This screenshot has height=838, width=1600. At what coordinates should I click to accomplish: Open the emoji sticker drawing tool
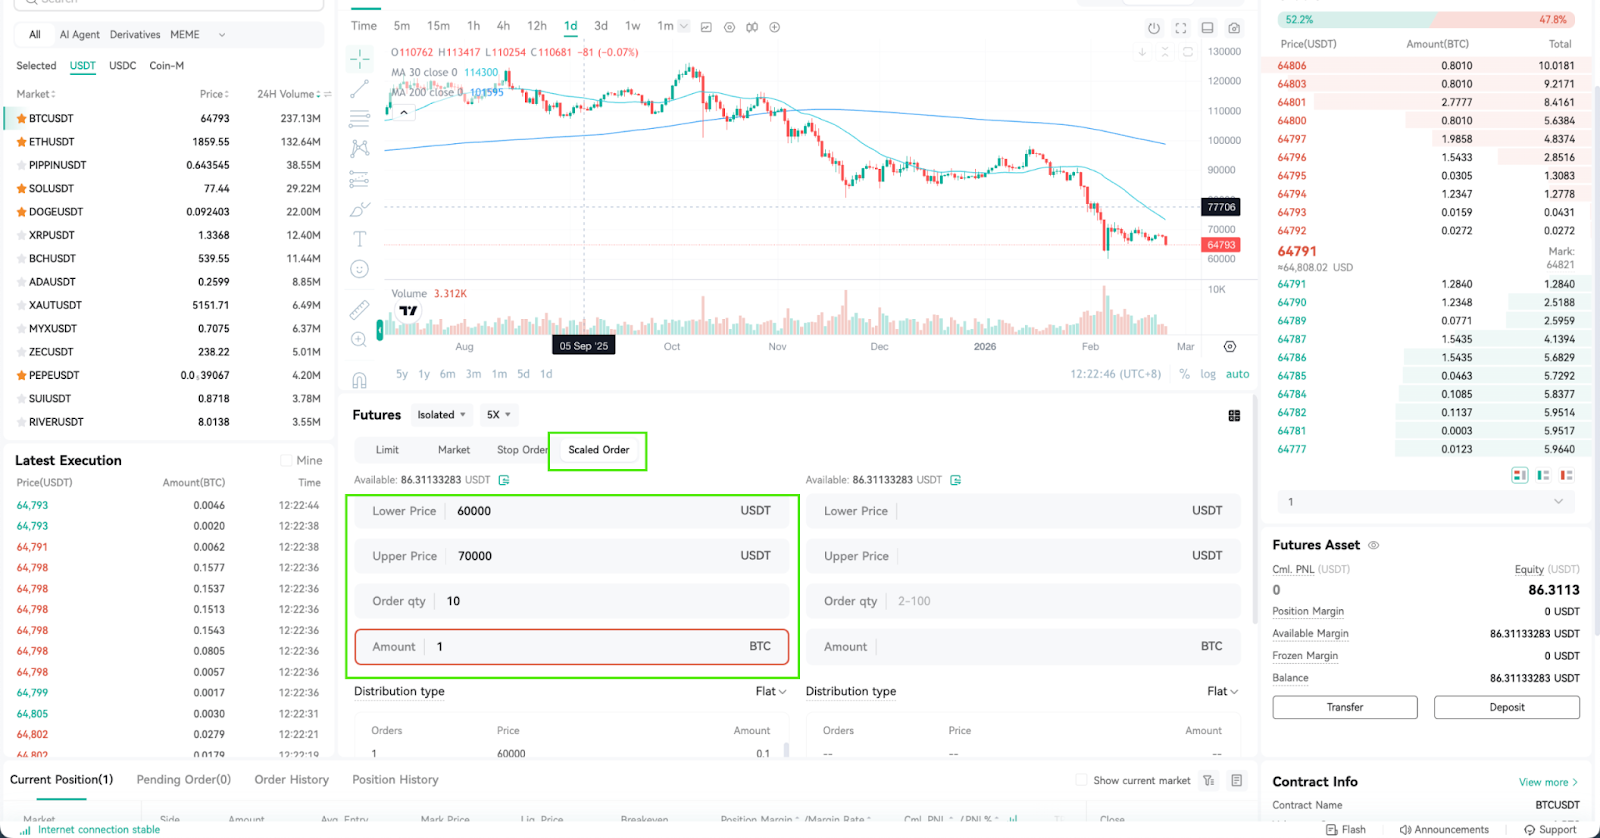pos(360,269)
